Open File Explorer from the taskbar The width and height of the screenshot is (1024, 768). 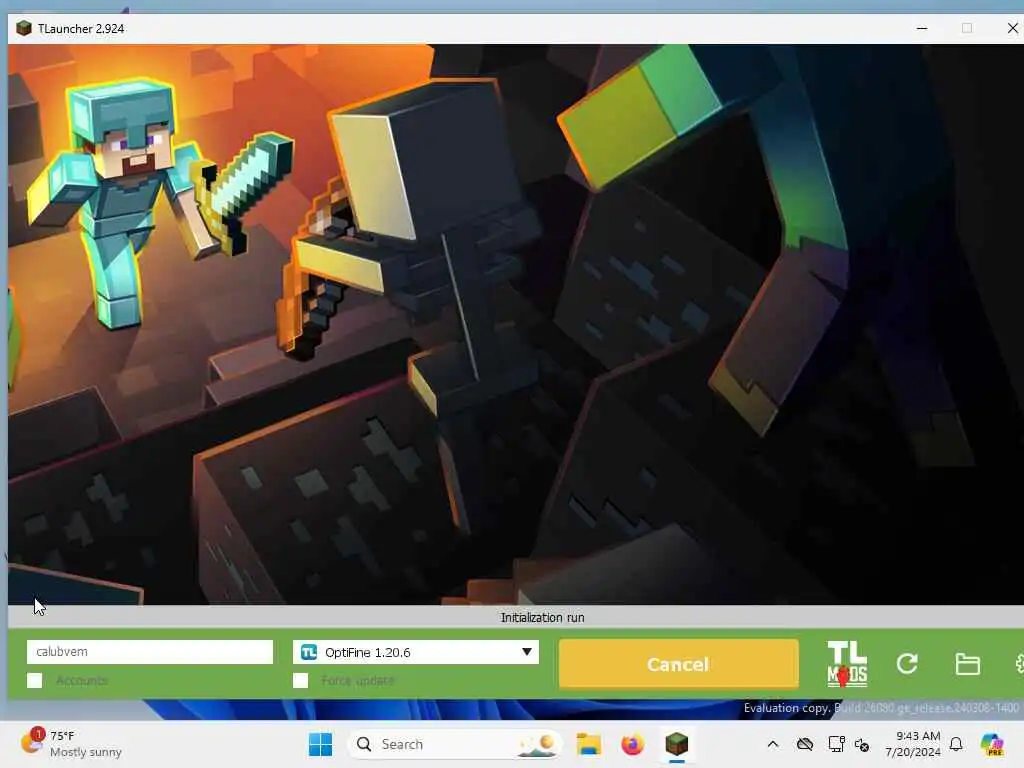[588, 744]
